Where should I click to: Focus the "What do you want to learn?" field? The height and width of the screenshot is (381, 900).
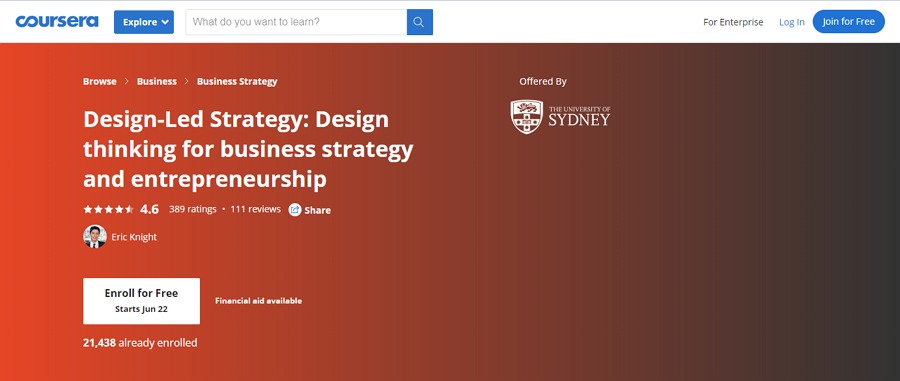296,22
